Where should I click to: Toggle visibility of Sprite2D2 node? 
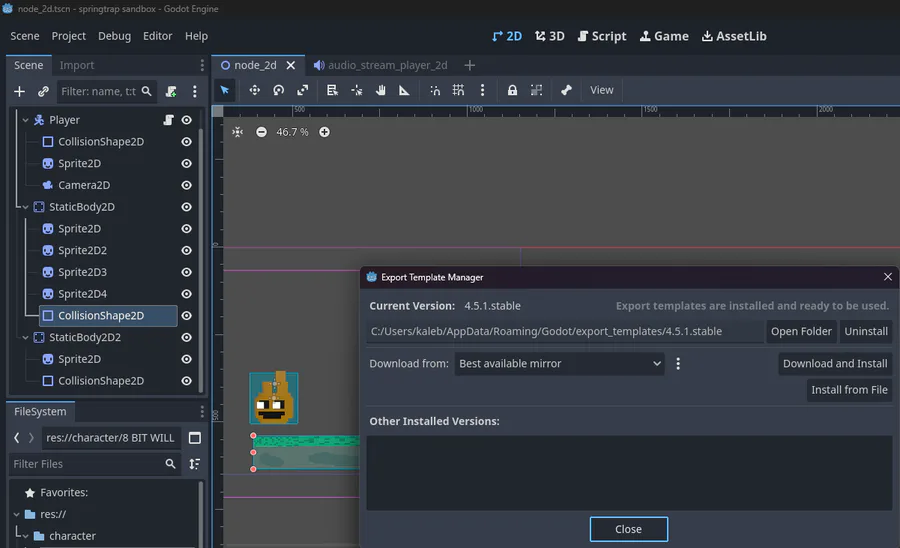coord(187,251)
